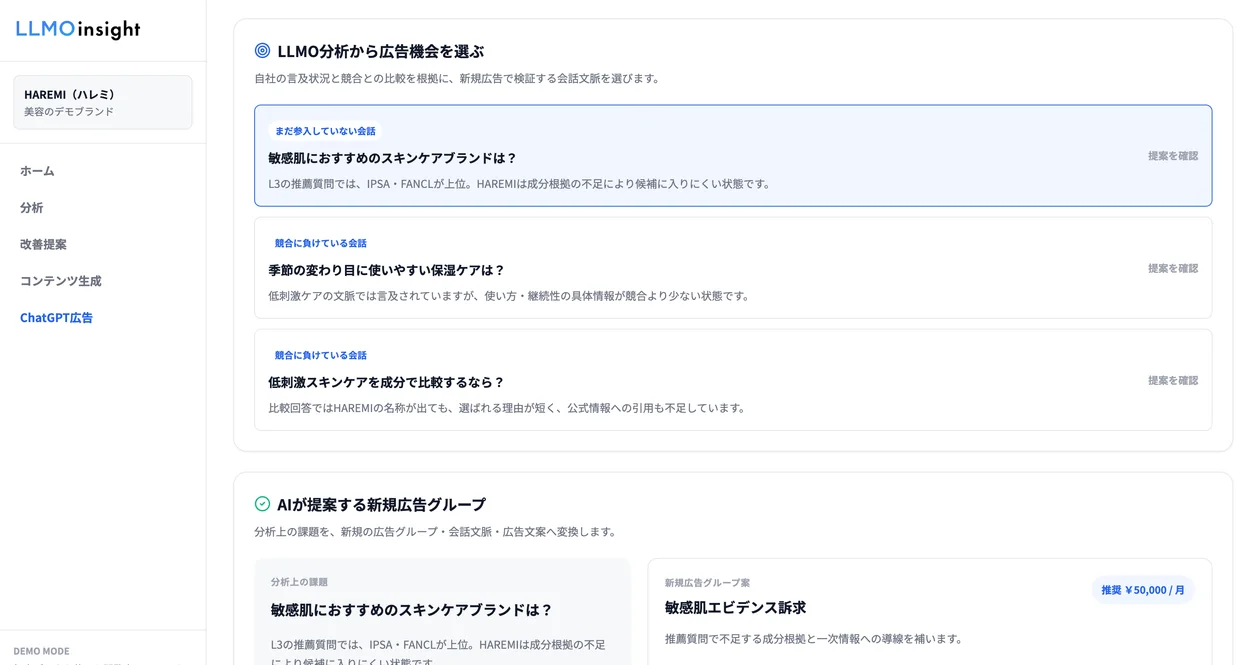The image size is (1260, 665).
Task: Click the checkmark icon beside AIが提案する新規広告グループ
Action: pos(262,504)
